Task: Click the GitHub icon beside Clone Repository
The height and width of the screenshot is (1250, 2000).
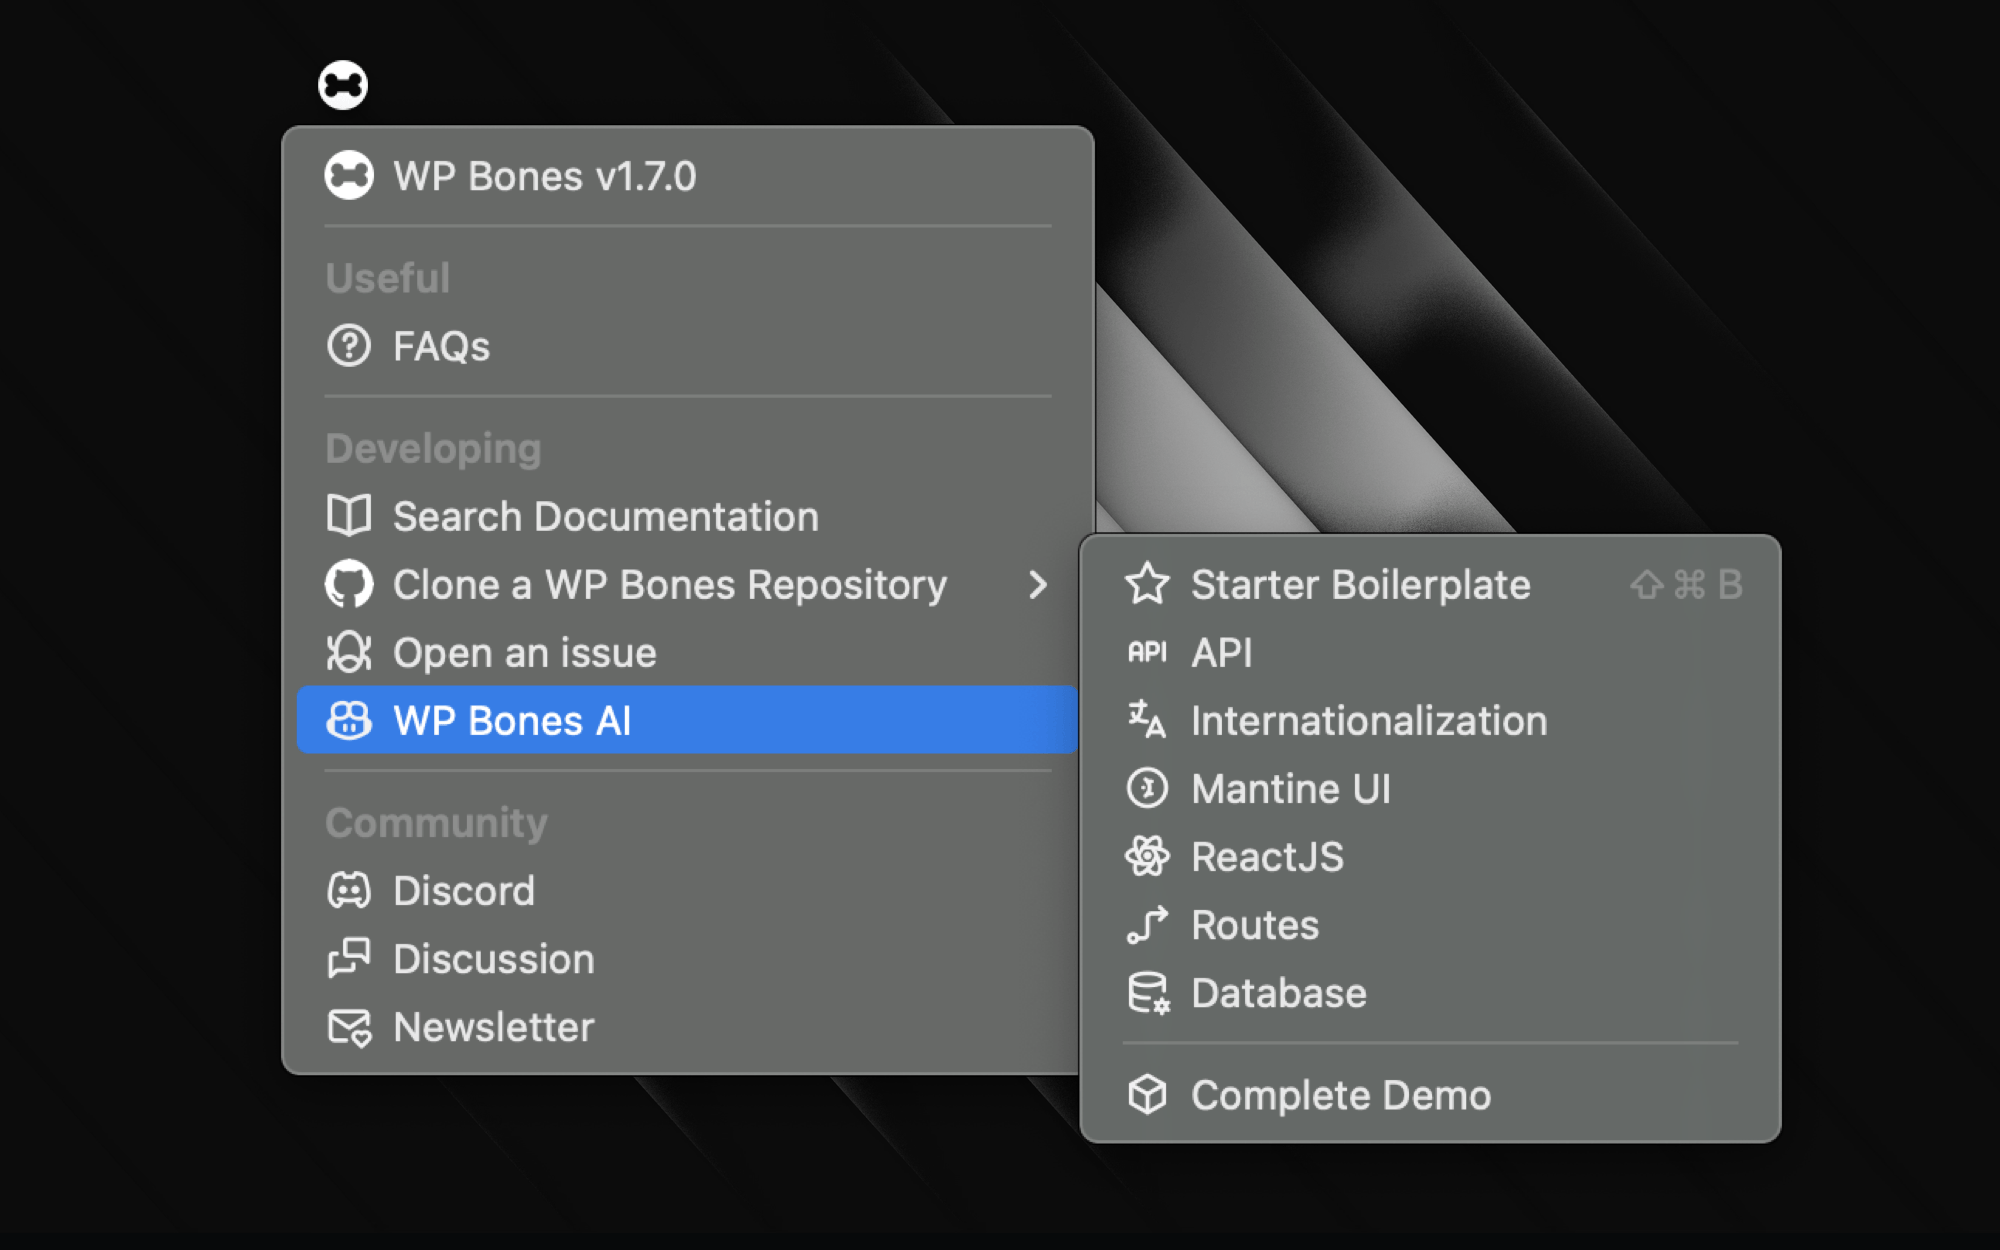Action: click(349, 585)
